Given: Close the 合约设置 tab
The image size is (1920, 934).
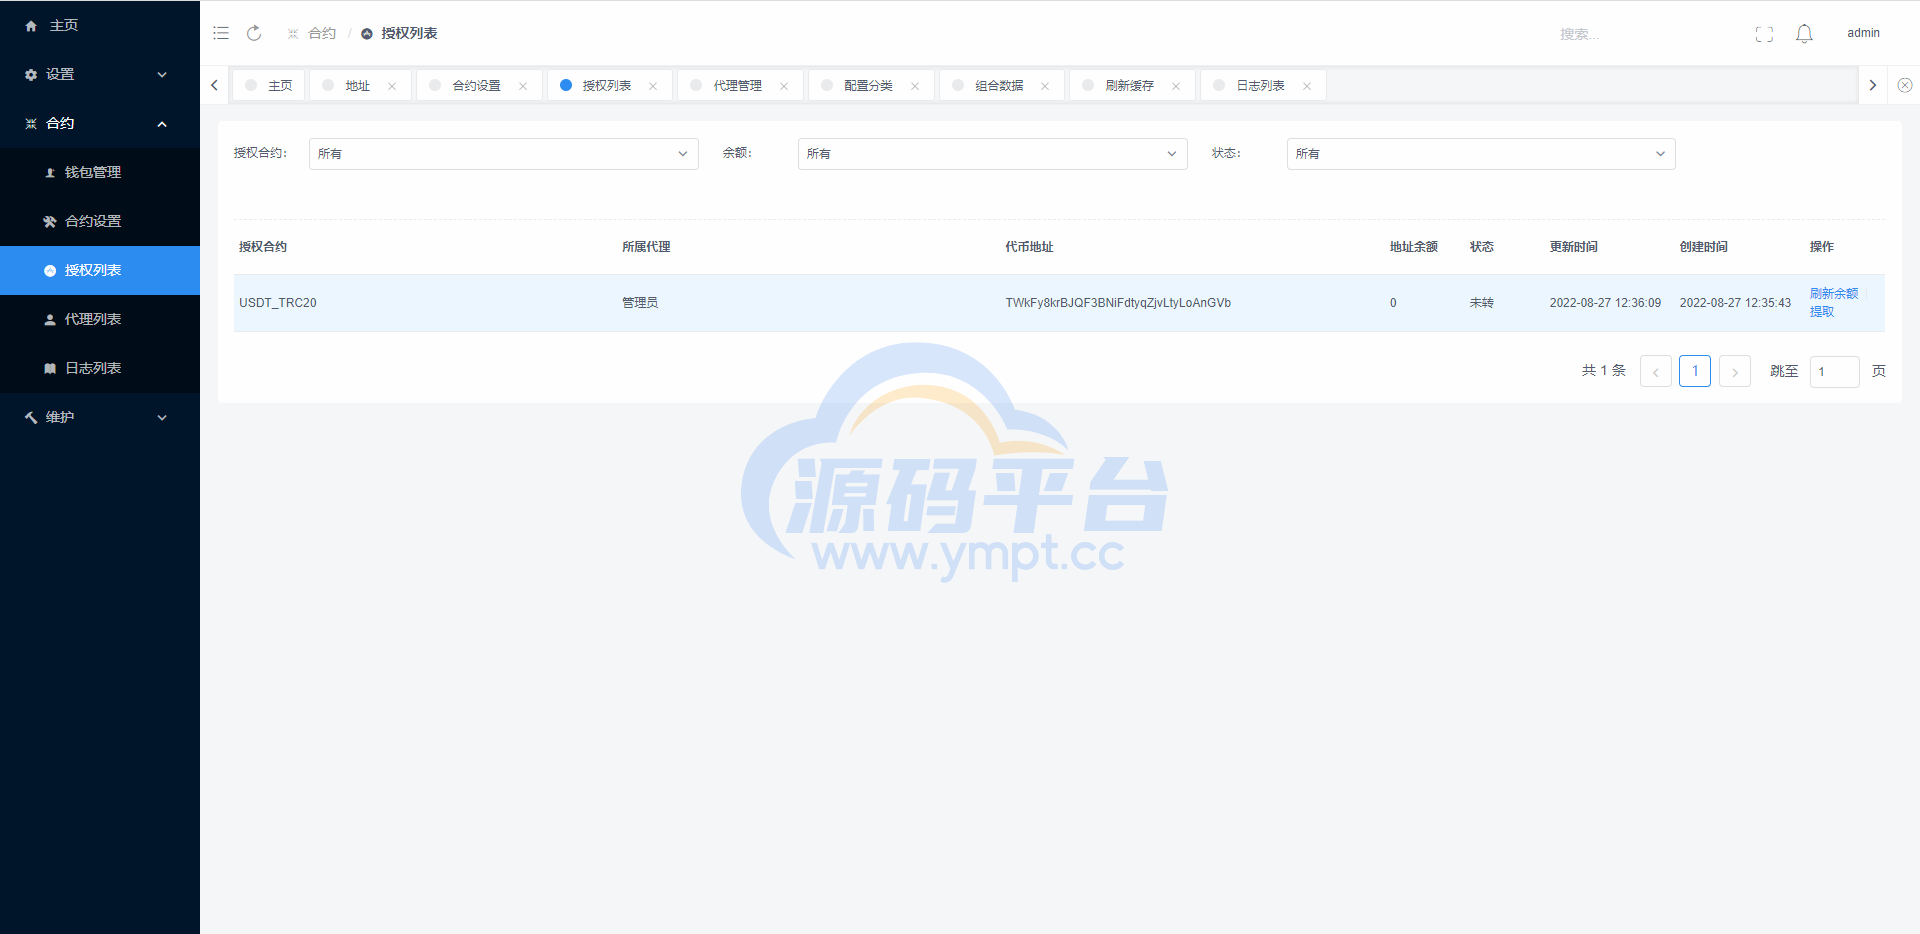Looking at the screenshot, I should point(523,86).
